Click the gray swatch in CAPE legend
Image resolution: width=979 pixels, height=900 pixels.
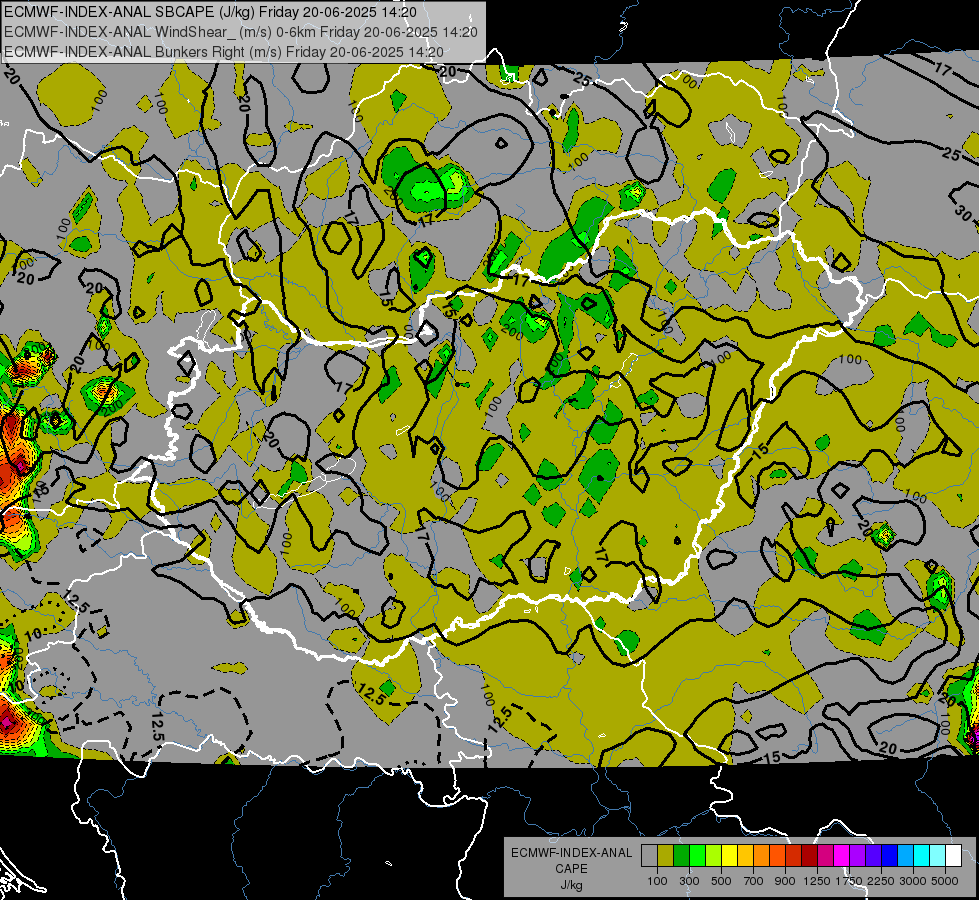click(649, 855)
